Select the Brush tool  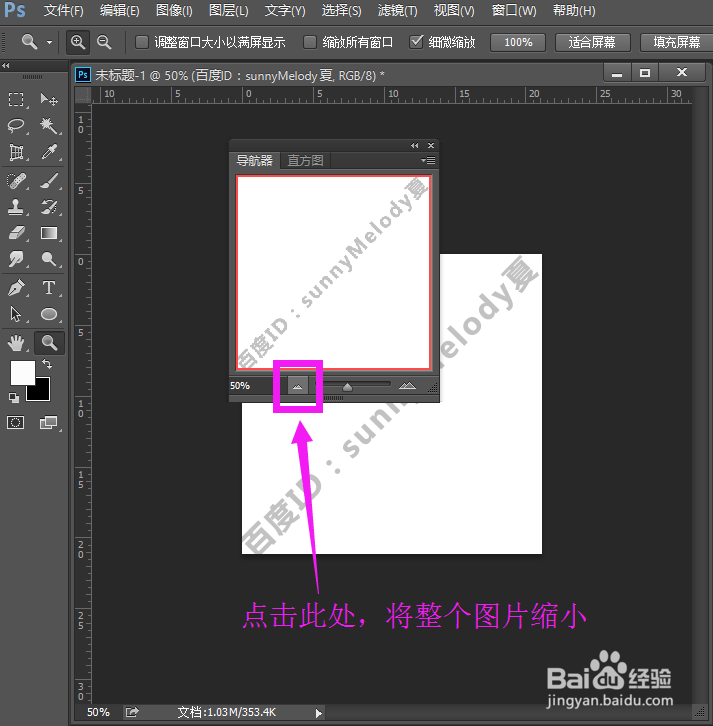(x=49, y=181)
